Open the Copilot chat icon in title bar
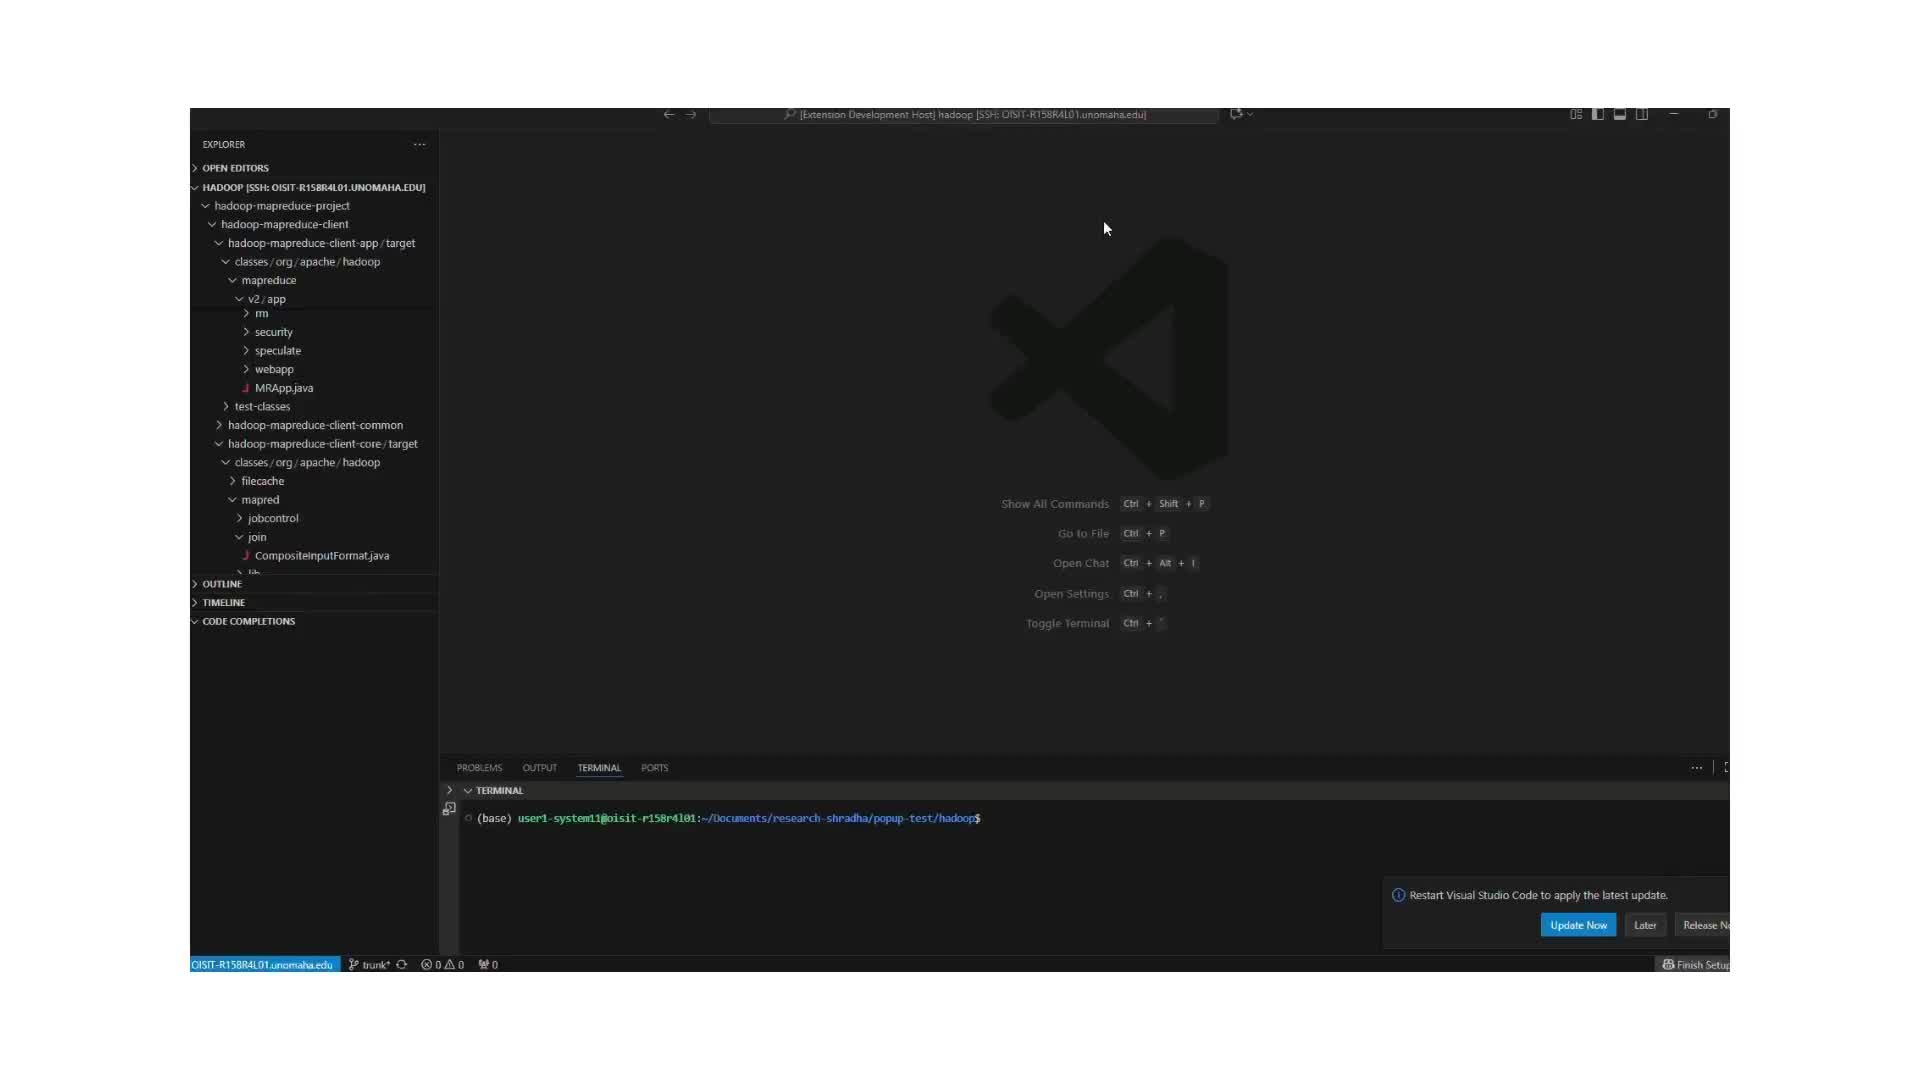Image resolution: width=1920 pixels, height=1080 pixels. [1236, 114]
